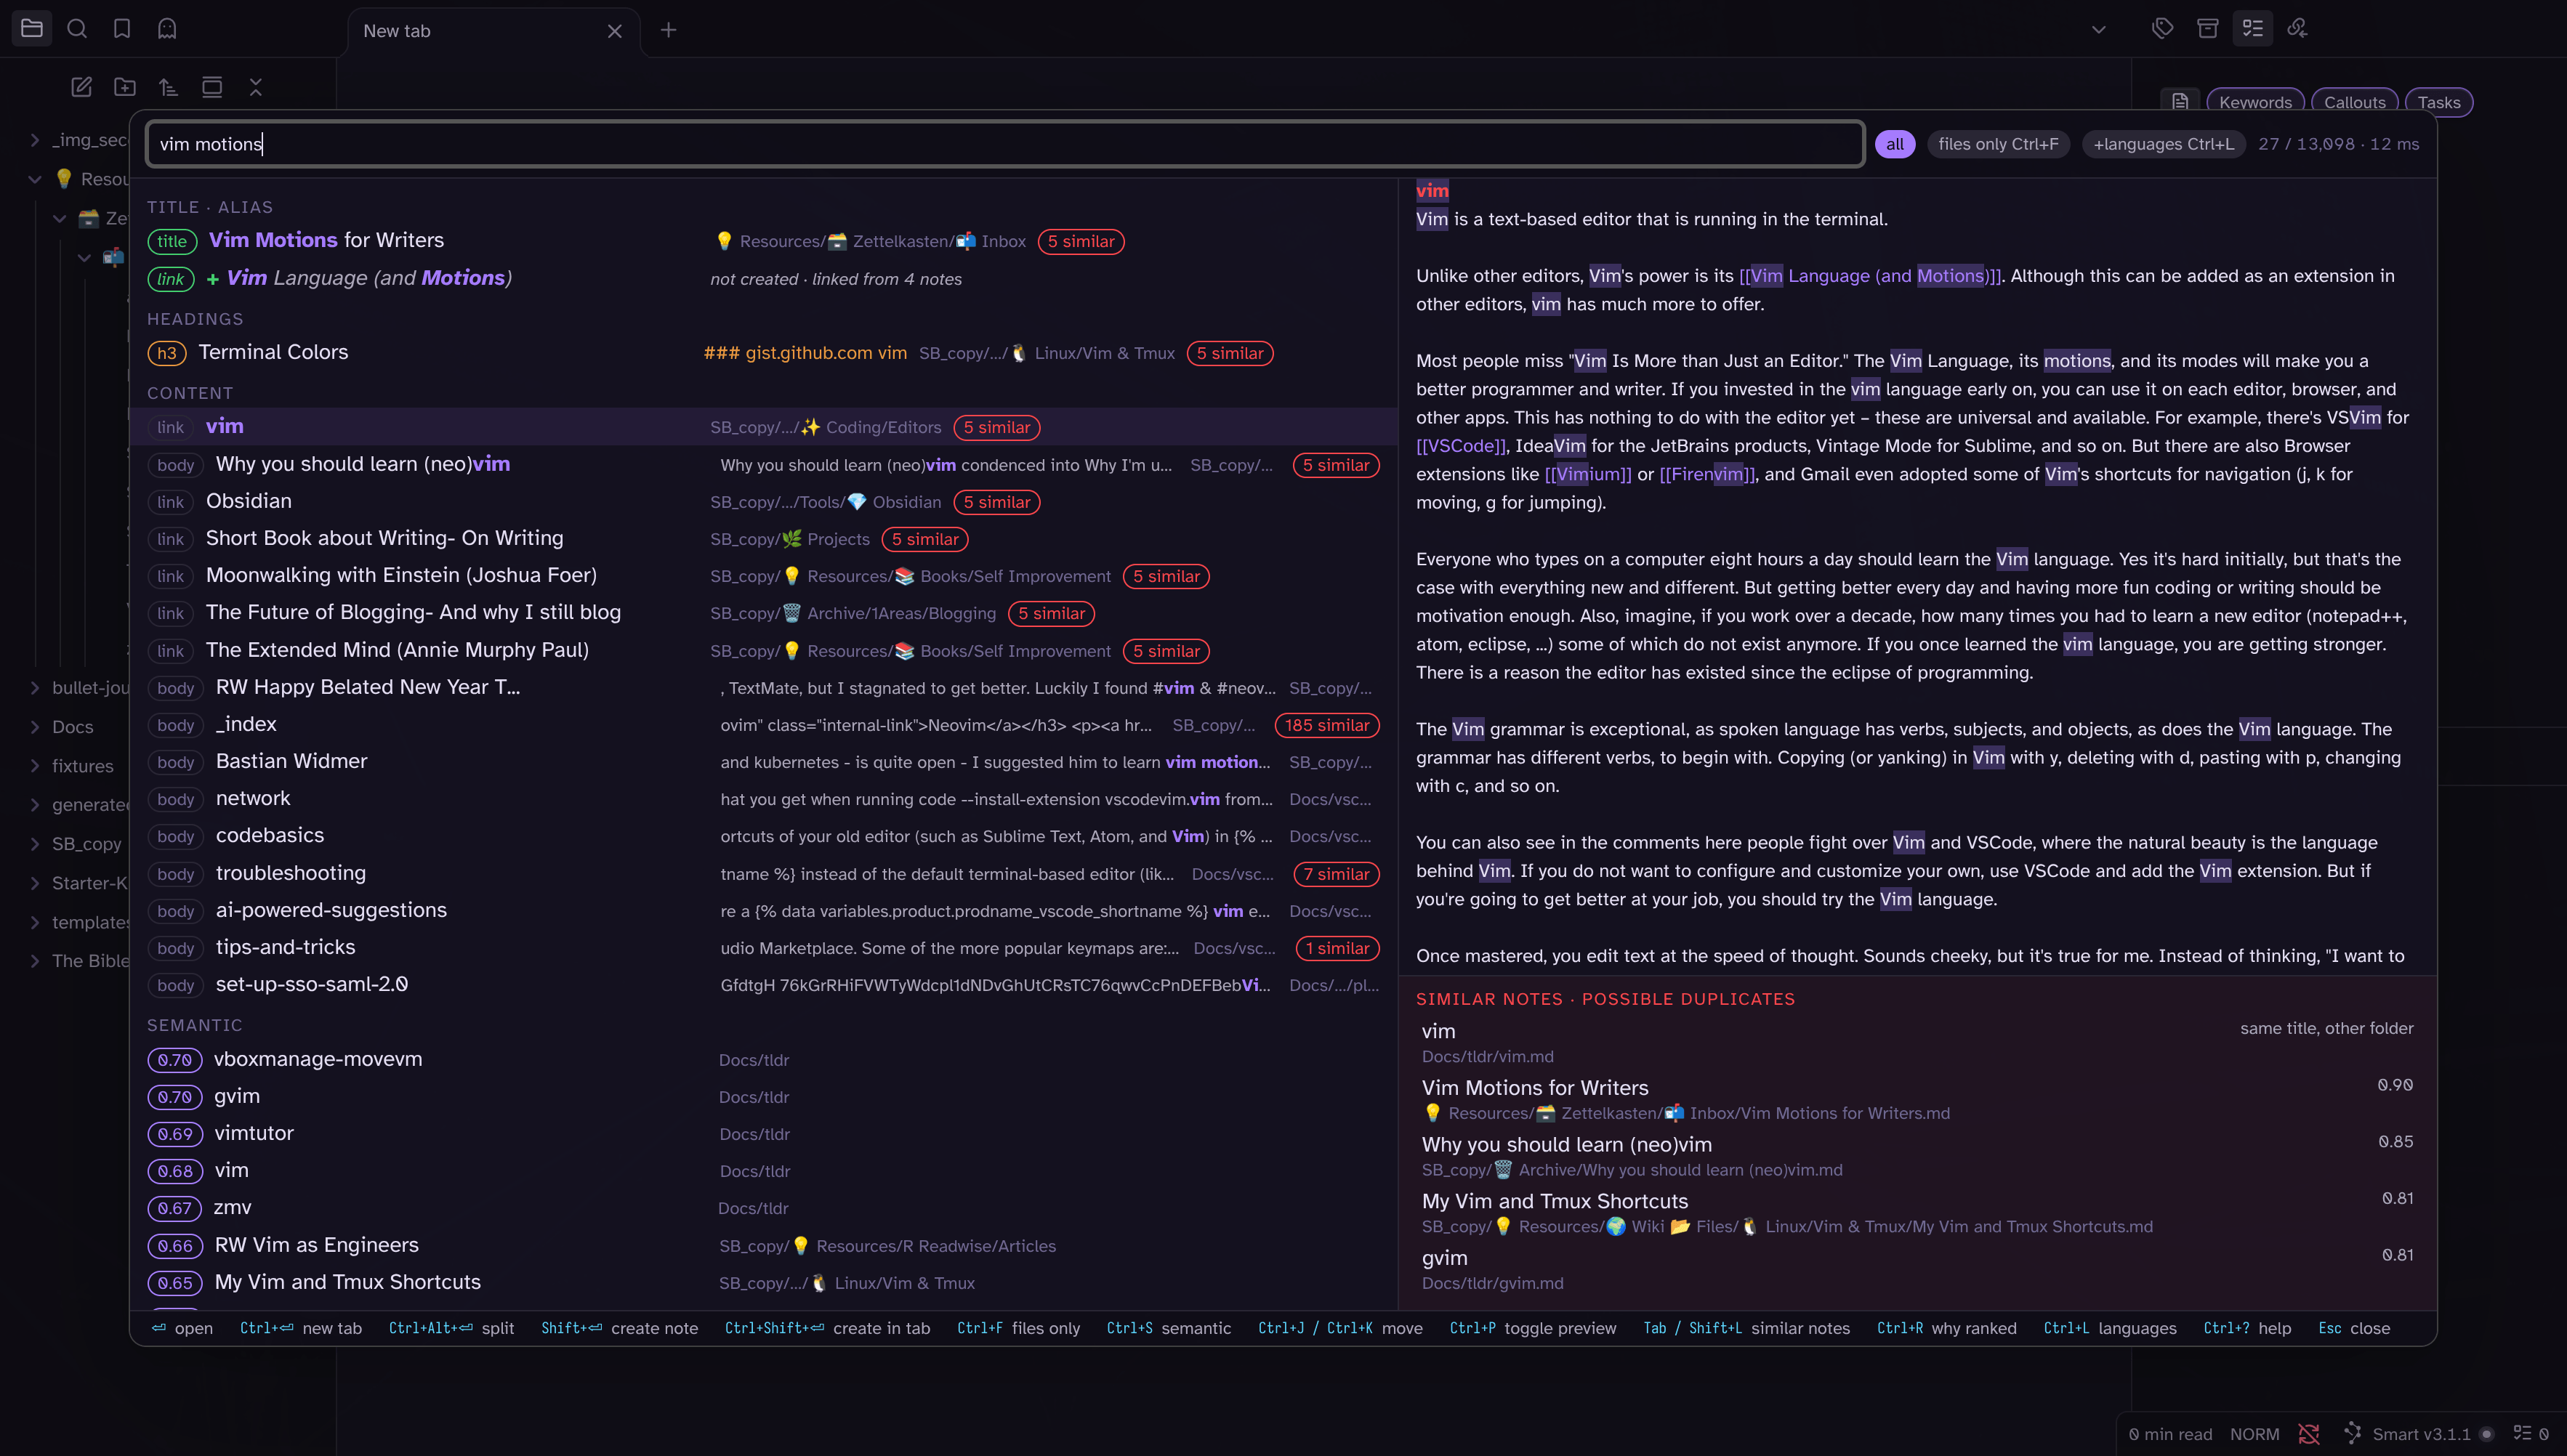Click the NORM vim mode status indicator

tap(2254, 1434)
